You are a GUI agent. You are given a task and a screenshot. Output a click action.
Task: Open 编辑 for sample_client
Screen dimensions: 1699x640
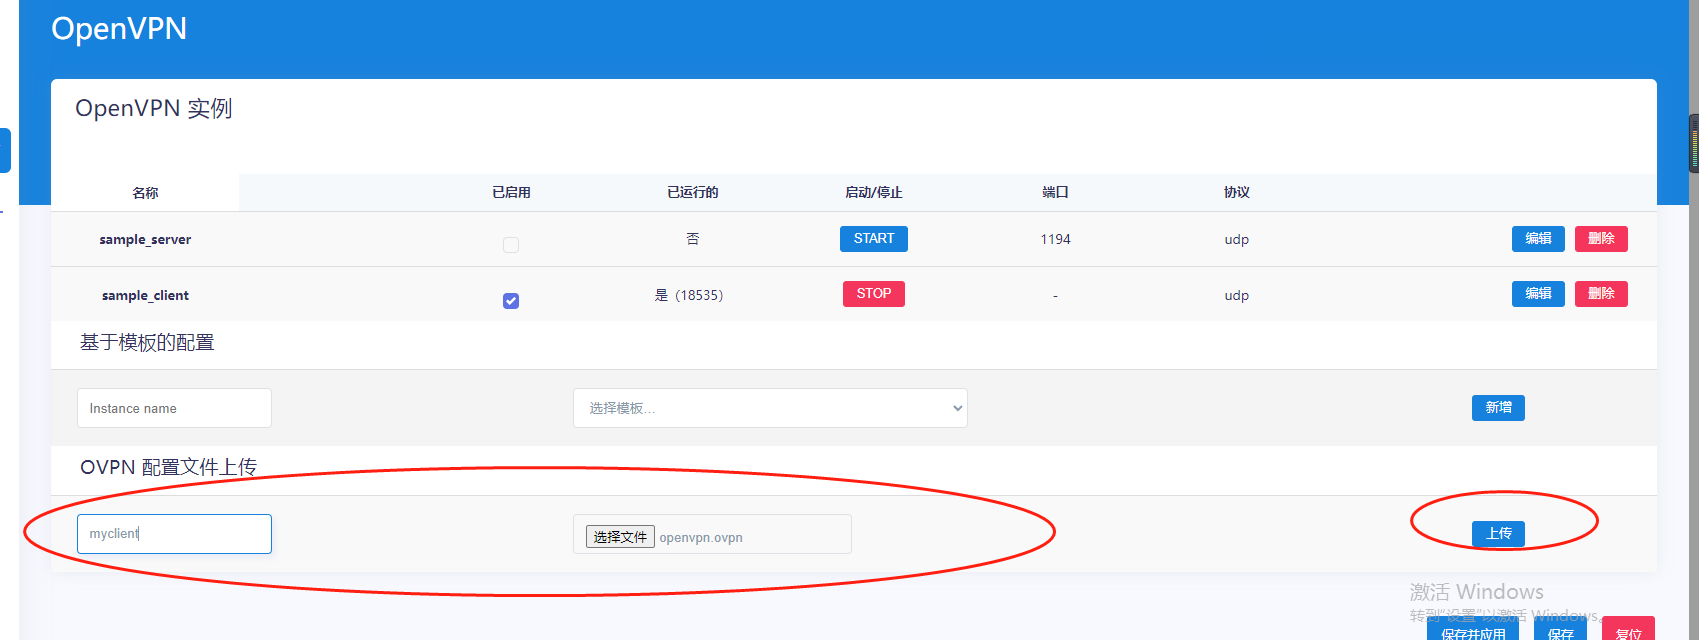(1537, 294)
